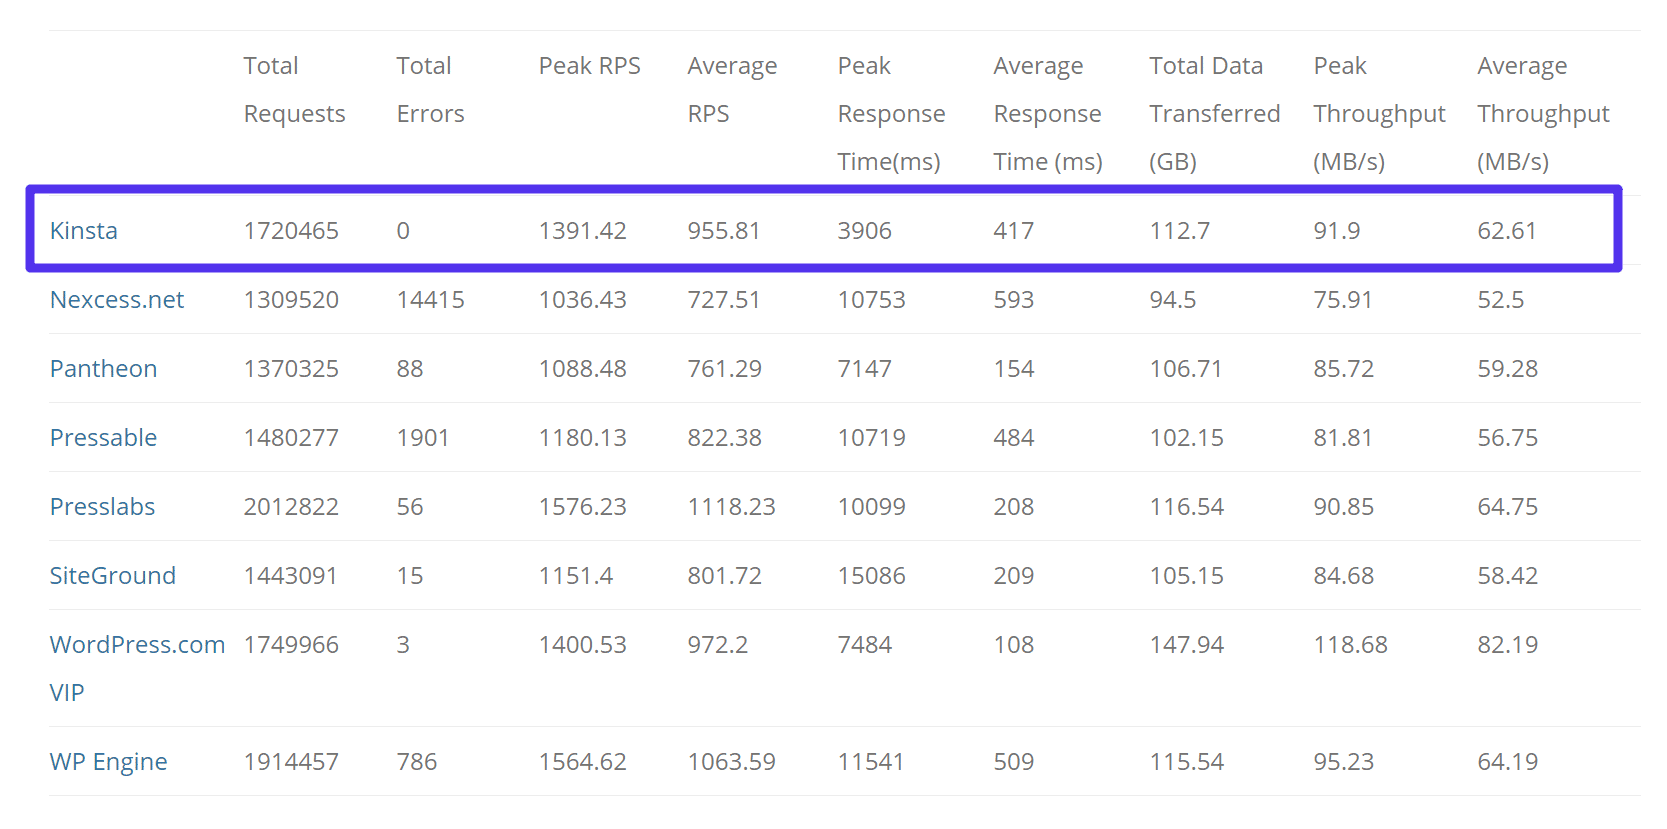Follow the WP Engine link
Image resolution: width=1667 pixels, height=829 pixels.
click(x=108, y=762)
